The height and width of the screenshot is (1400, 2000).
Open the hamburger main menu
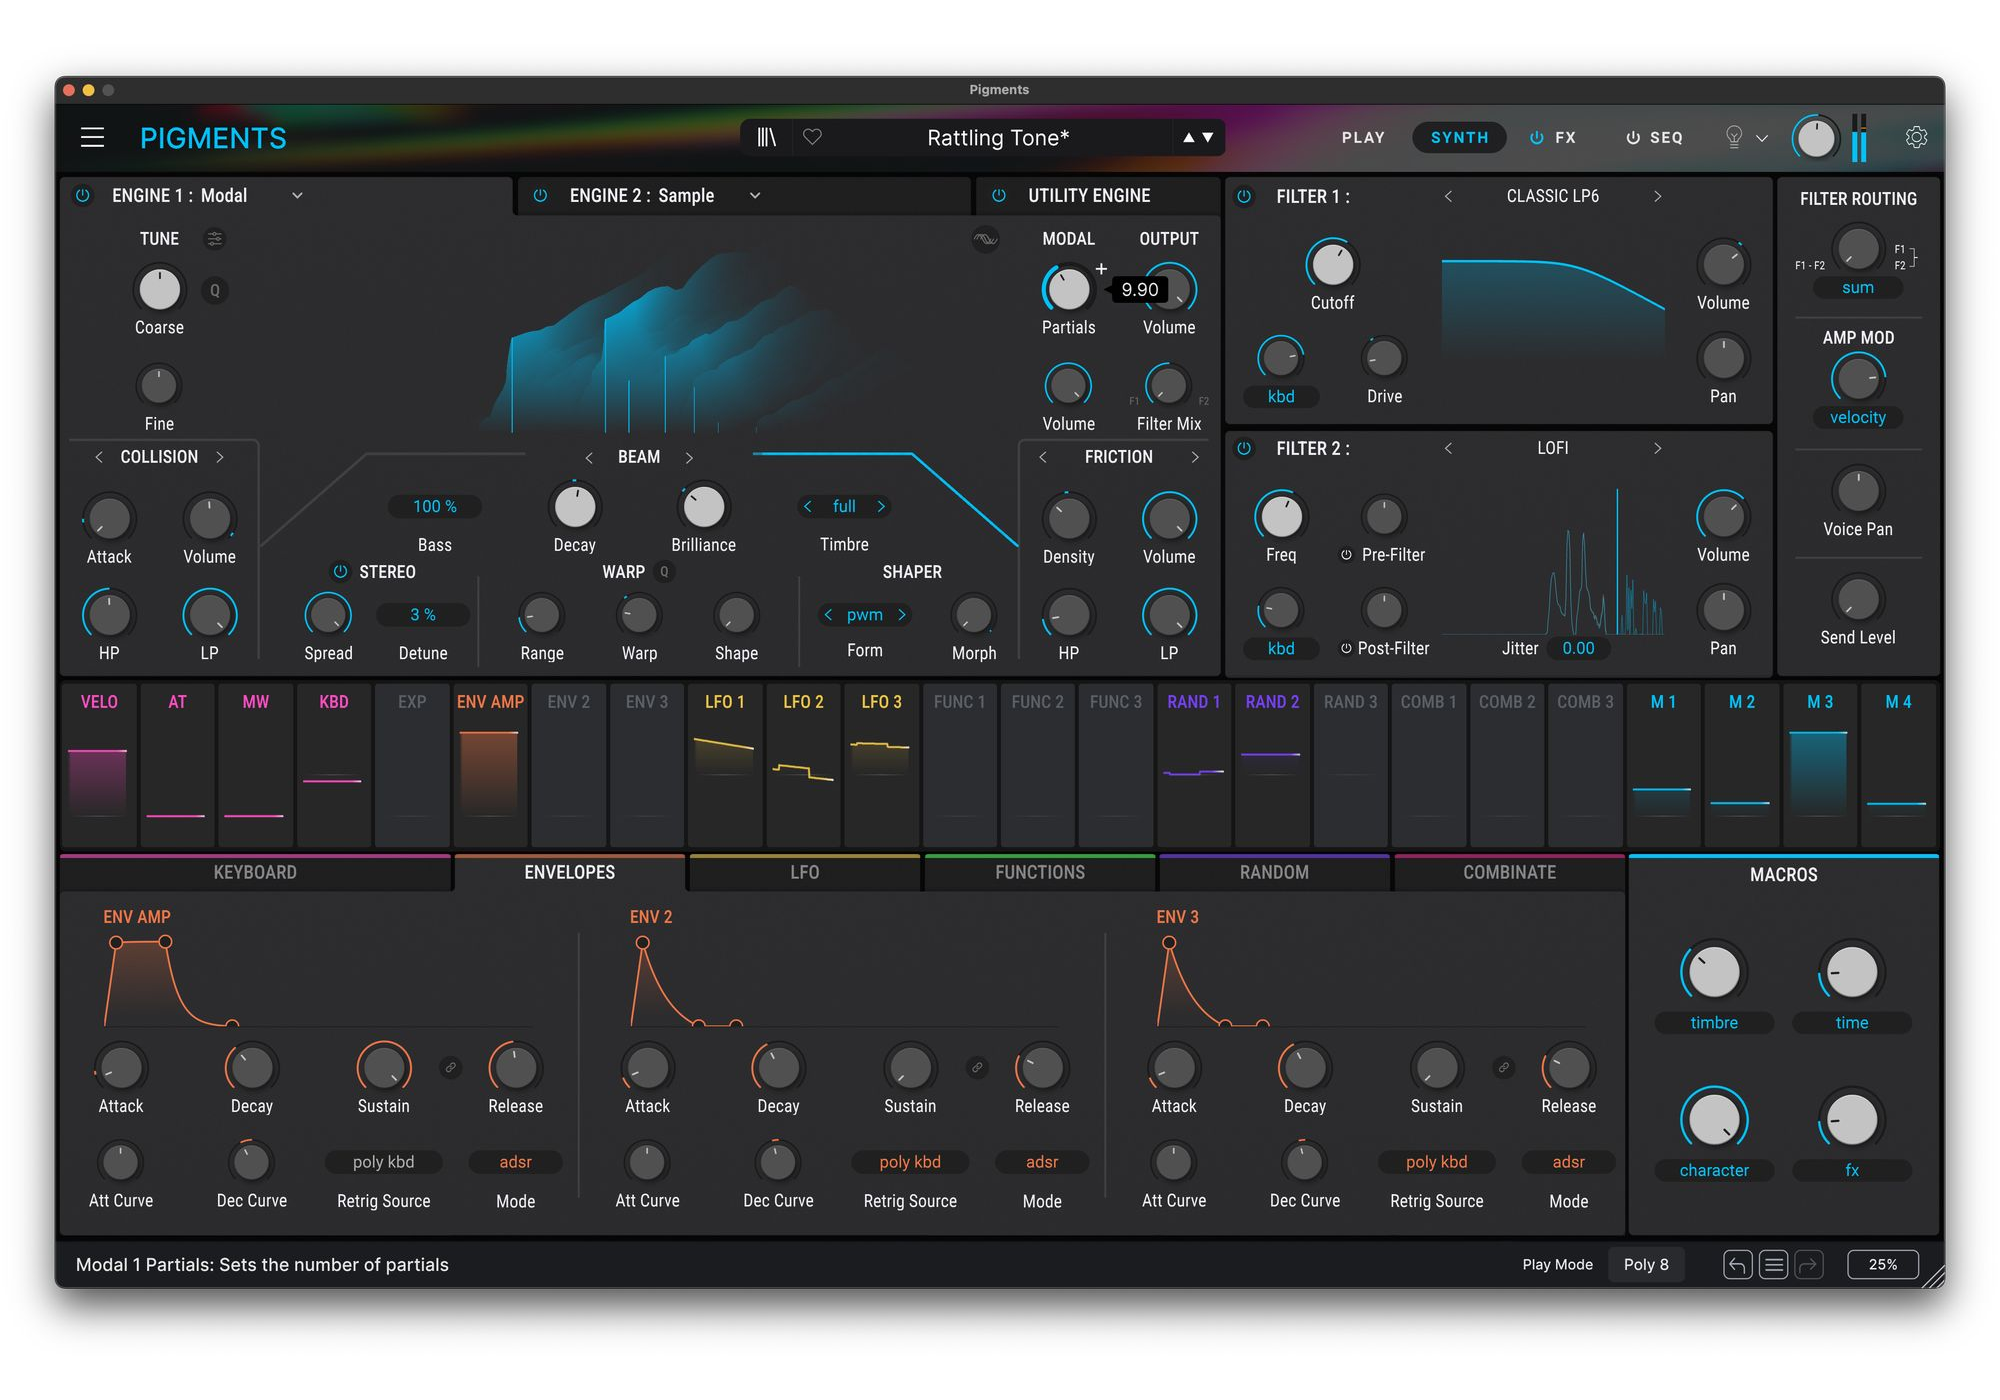(92, 137)
